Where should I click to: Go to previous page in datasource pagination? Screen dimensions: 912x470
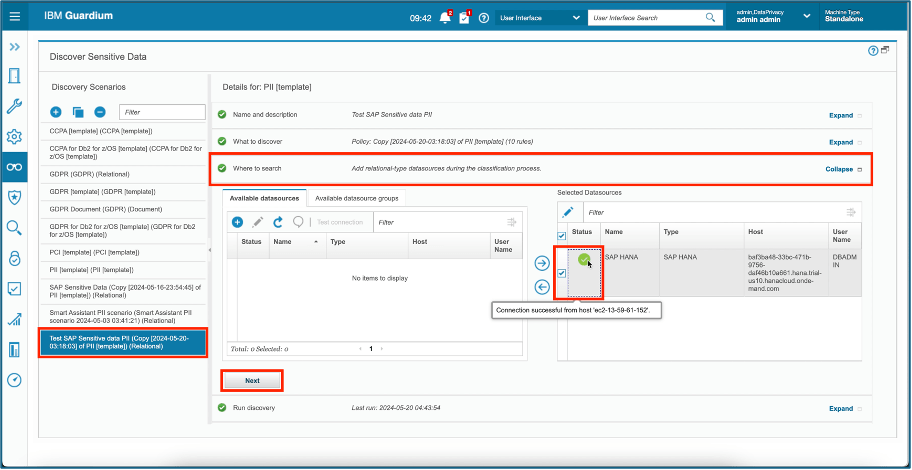pos(361,349)
